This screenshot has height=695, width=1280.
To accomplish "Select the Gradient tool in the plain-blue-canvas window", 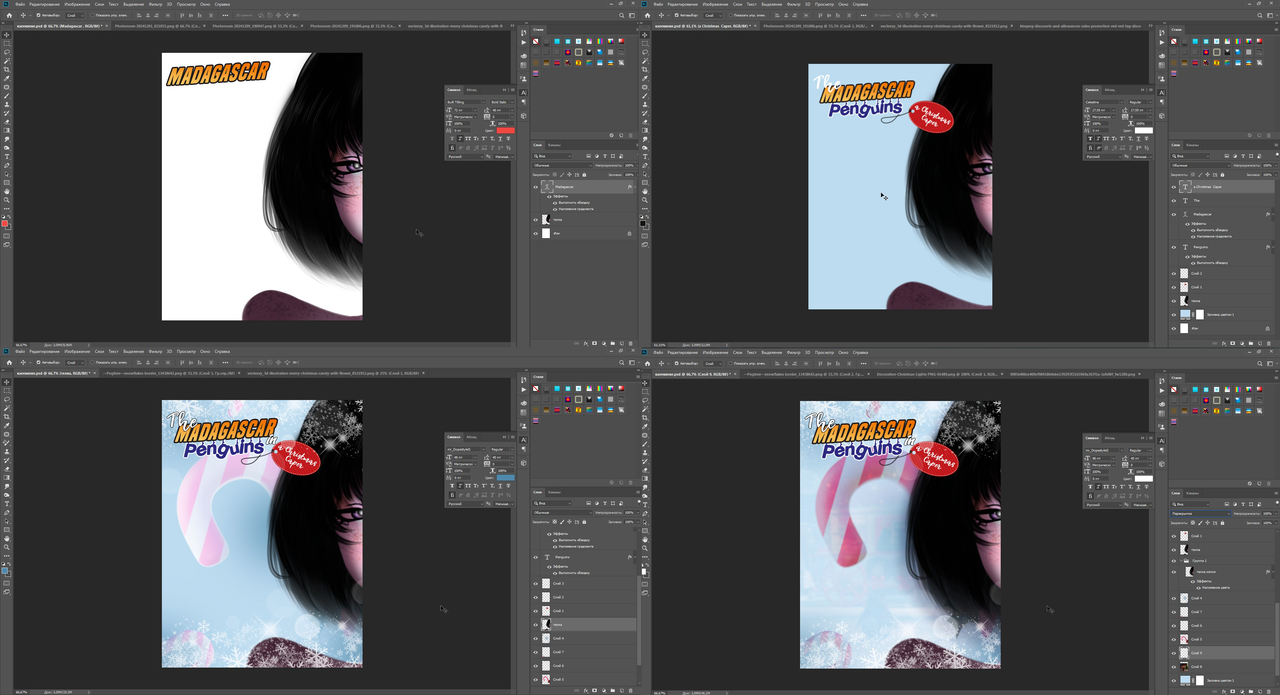I will click(x=645, y=131).
